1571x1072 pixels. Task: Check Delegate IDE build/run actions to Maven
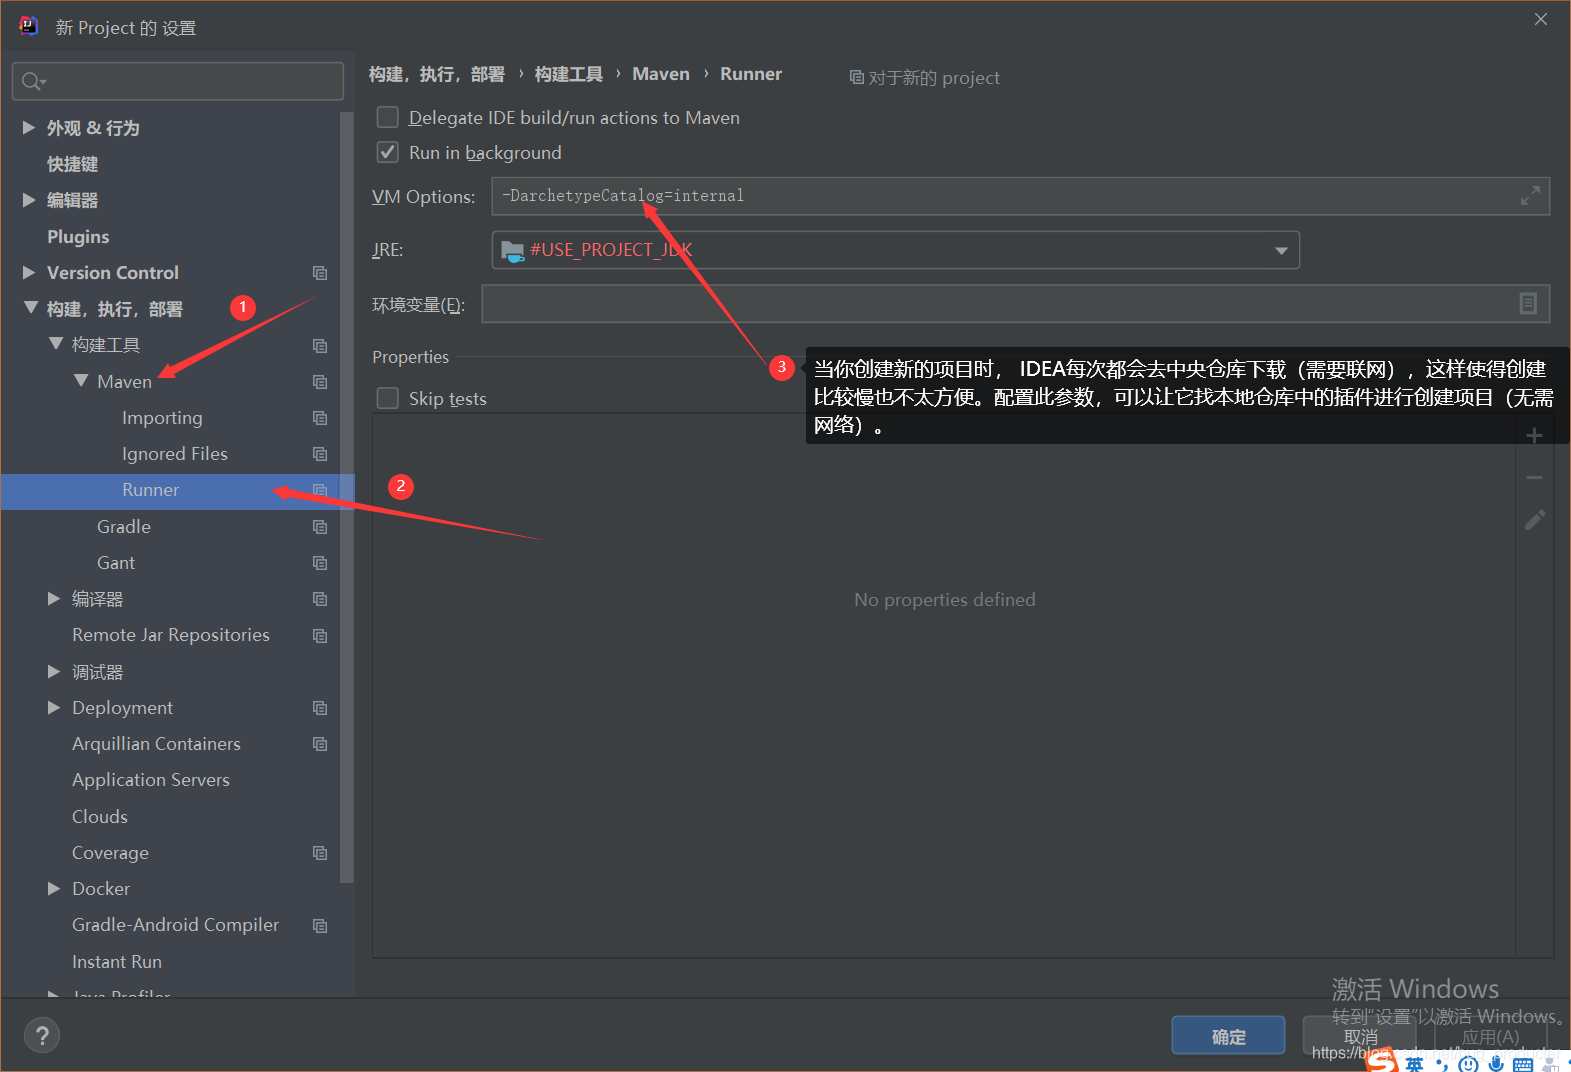point(388,117)
